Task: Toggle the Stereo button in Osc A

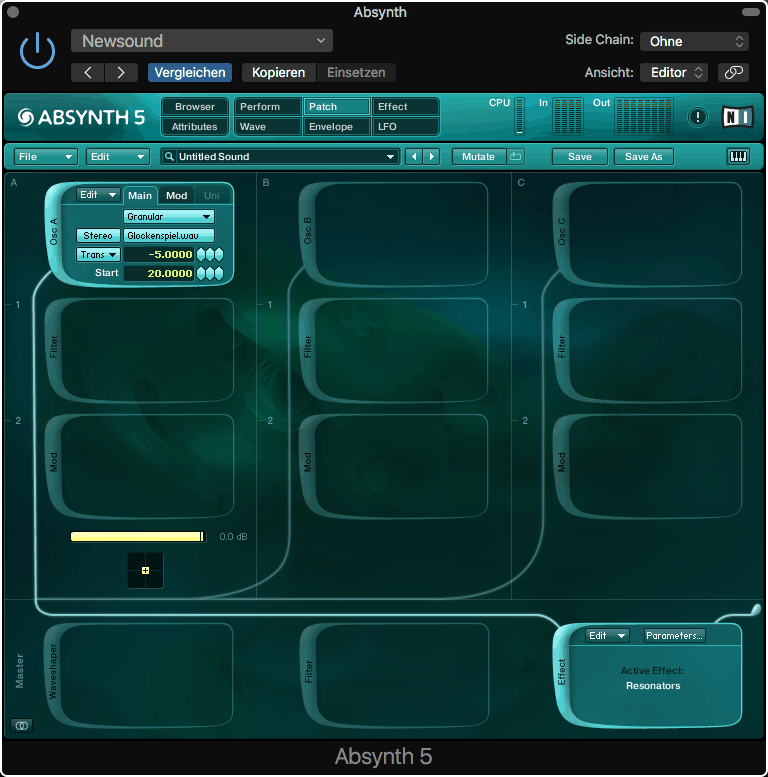Action: point(98,235)
